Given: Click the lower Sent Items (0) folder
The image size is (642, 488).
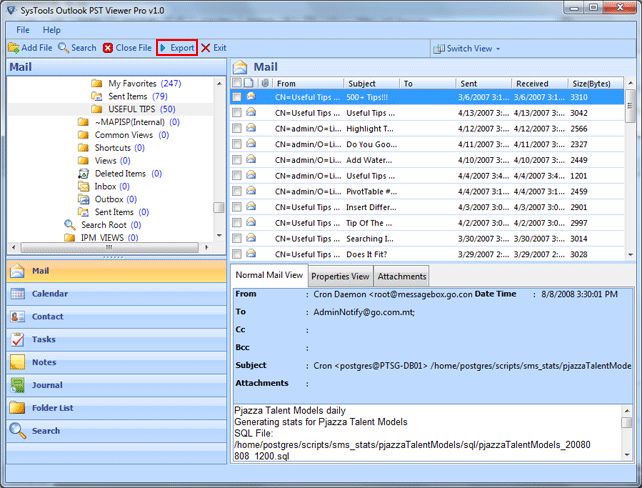Looking at the screenshot, I should [113, 212].
